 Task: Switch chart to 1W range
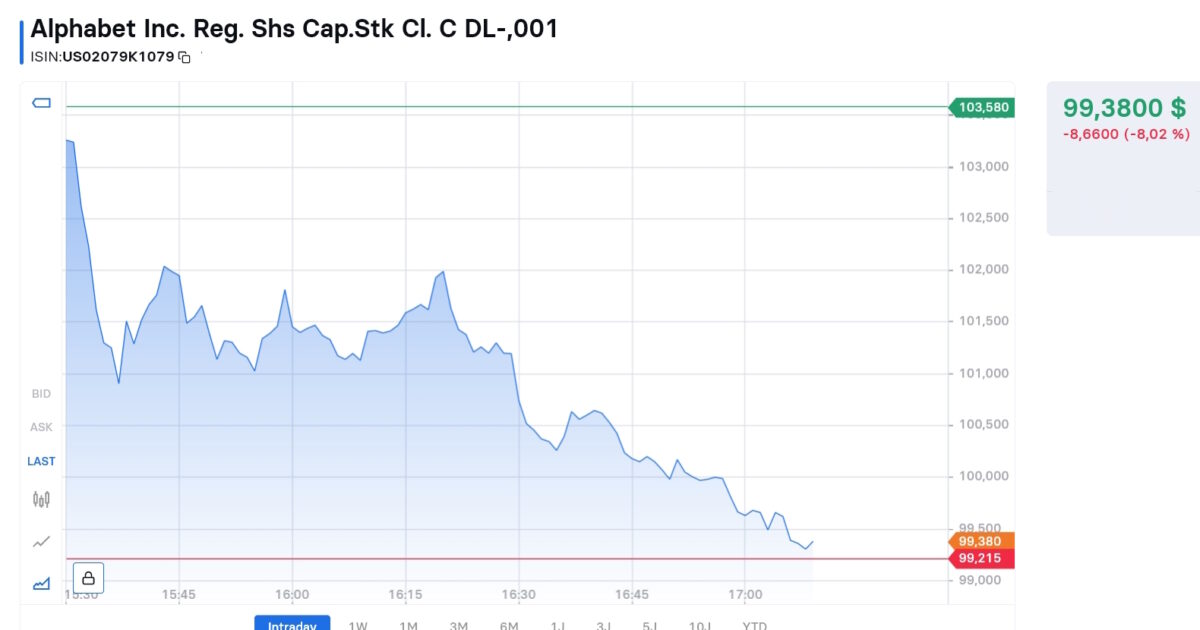tap(358, 625)
